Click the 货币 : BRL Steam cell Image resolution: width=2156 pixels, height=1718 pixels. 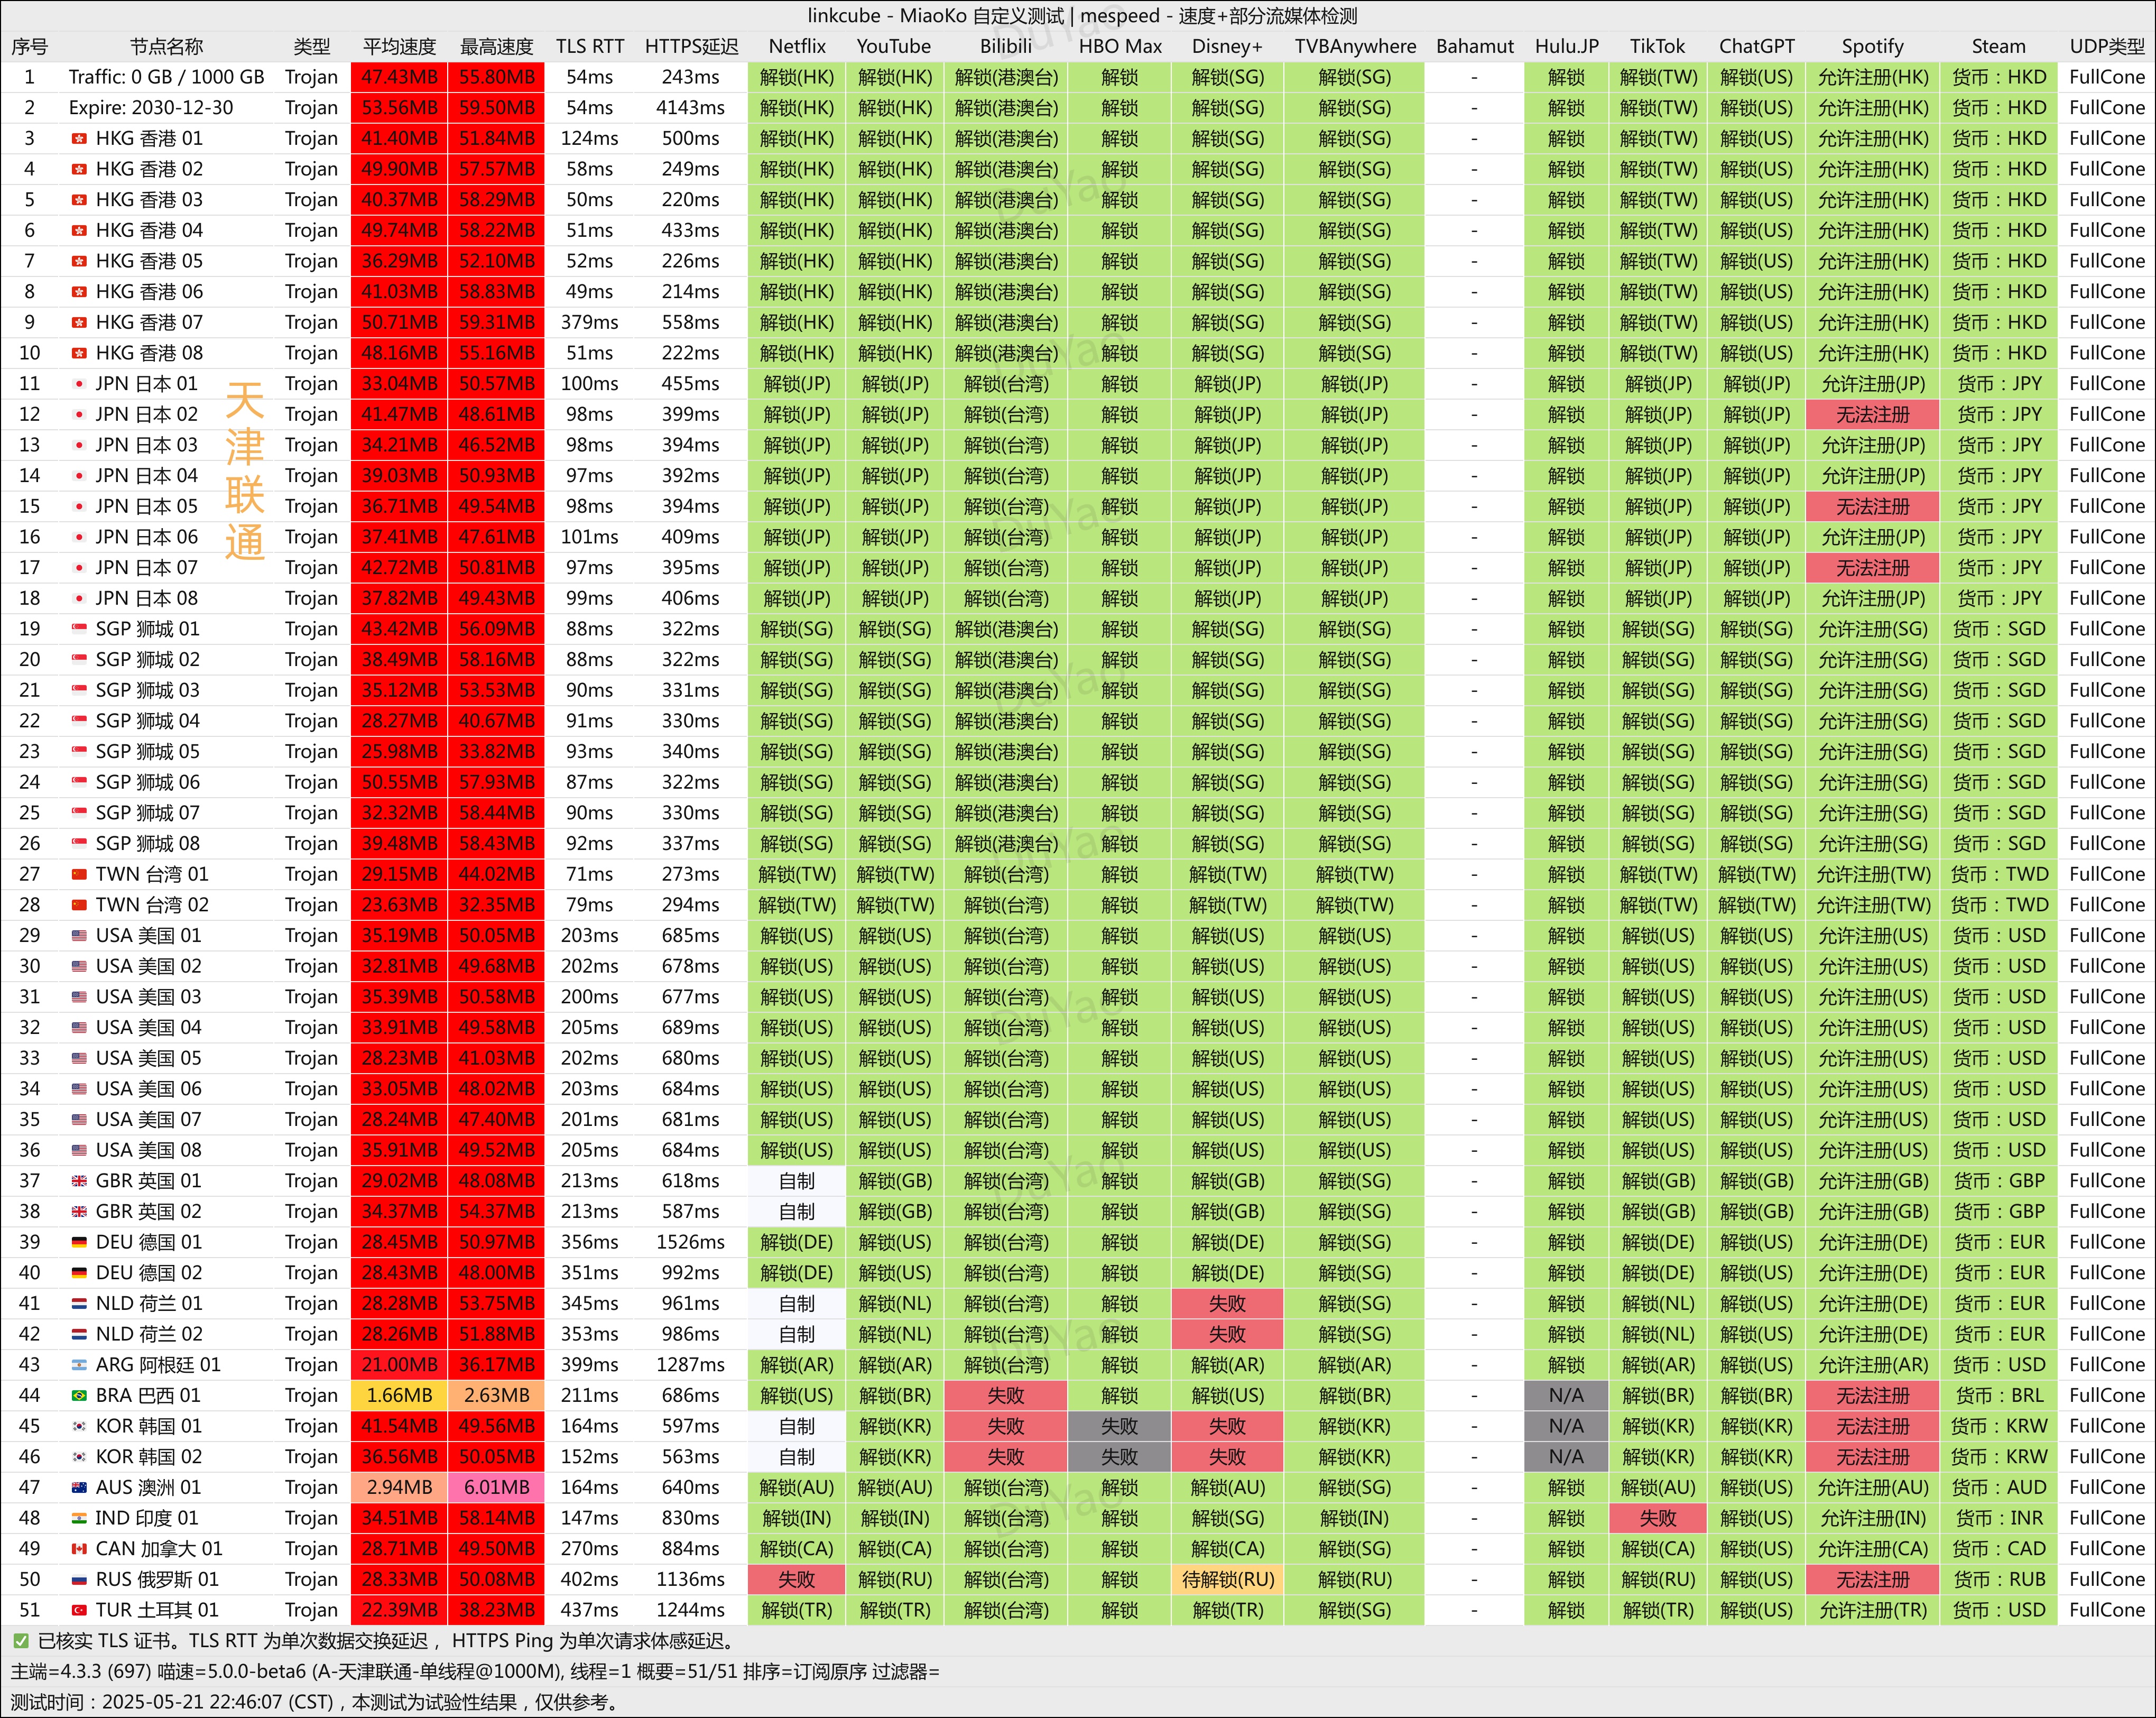1998,1396
